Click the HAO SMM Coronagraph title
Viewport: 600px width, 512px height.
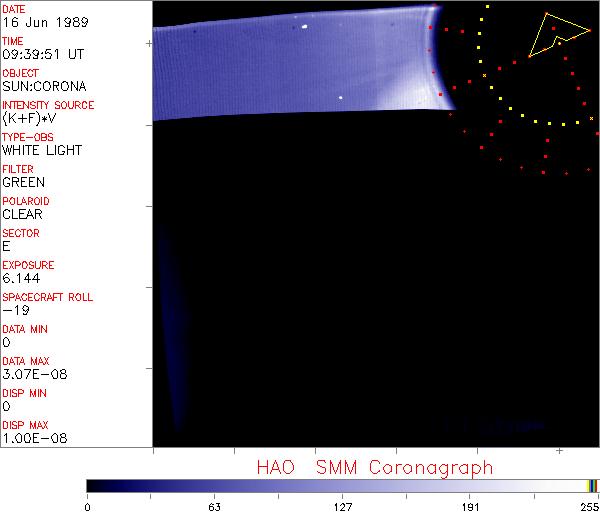click(375, 468)
